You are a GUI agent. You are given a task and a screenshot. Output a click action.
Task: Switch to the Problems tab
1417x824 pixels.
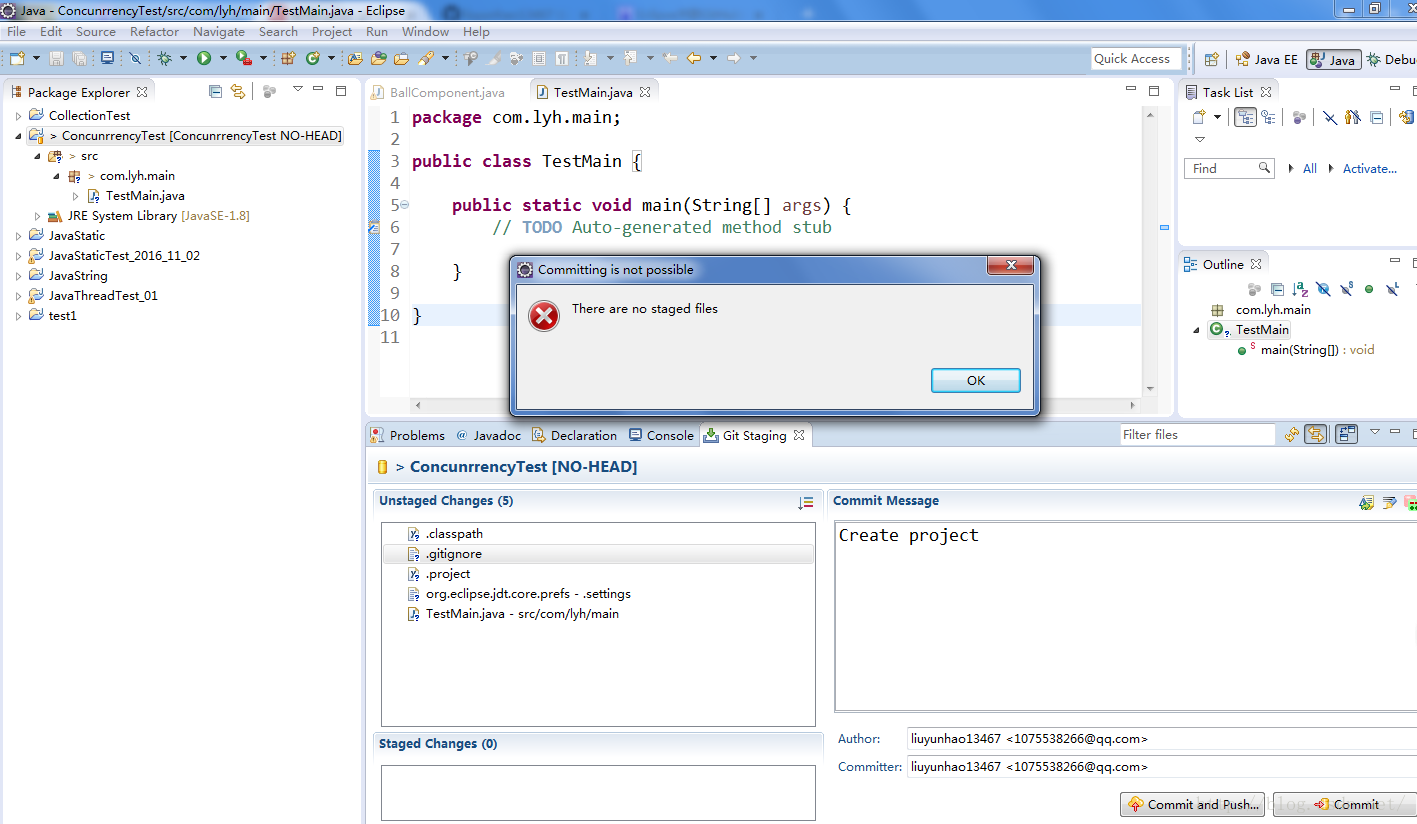408,435
